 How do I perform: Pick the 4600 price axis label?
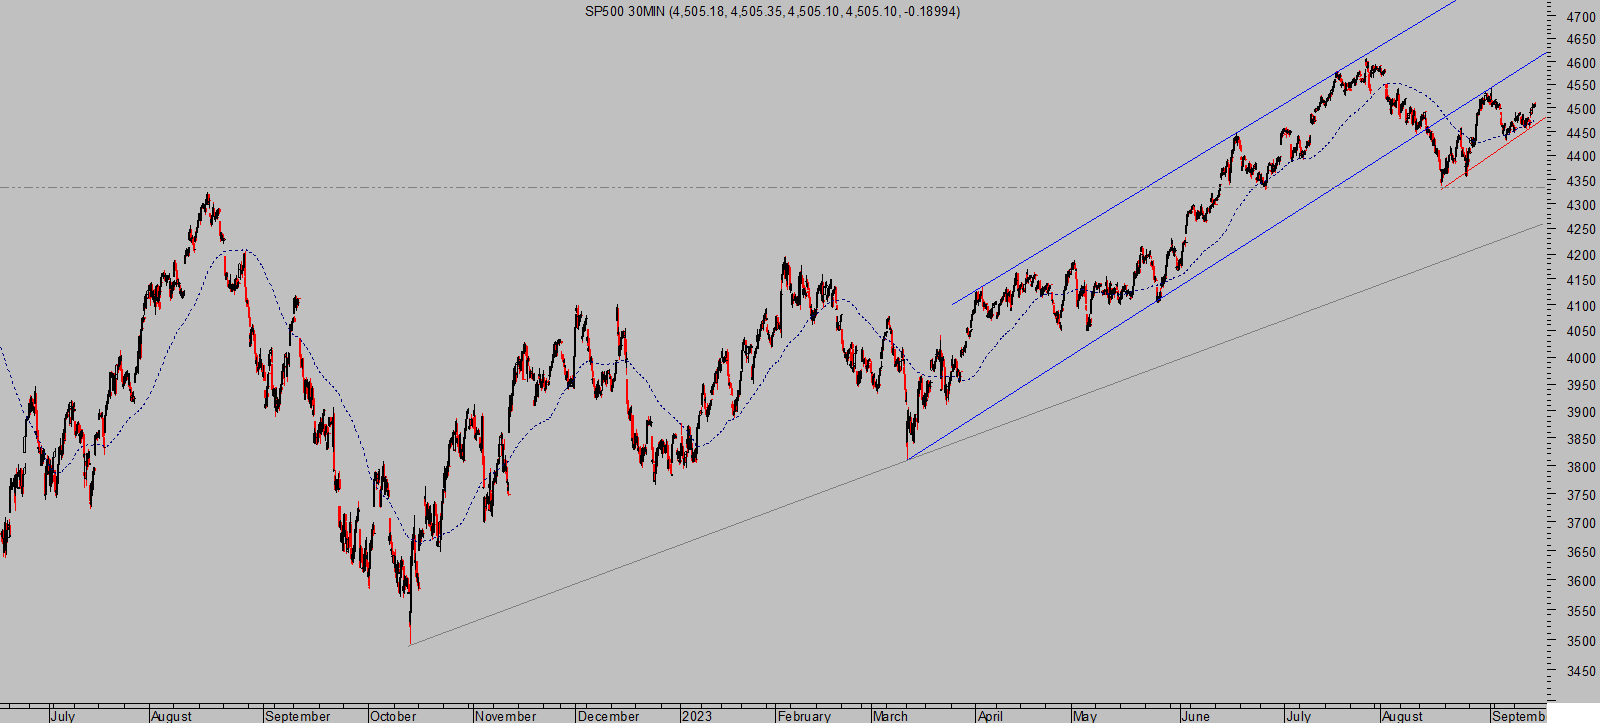1581,63
